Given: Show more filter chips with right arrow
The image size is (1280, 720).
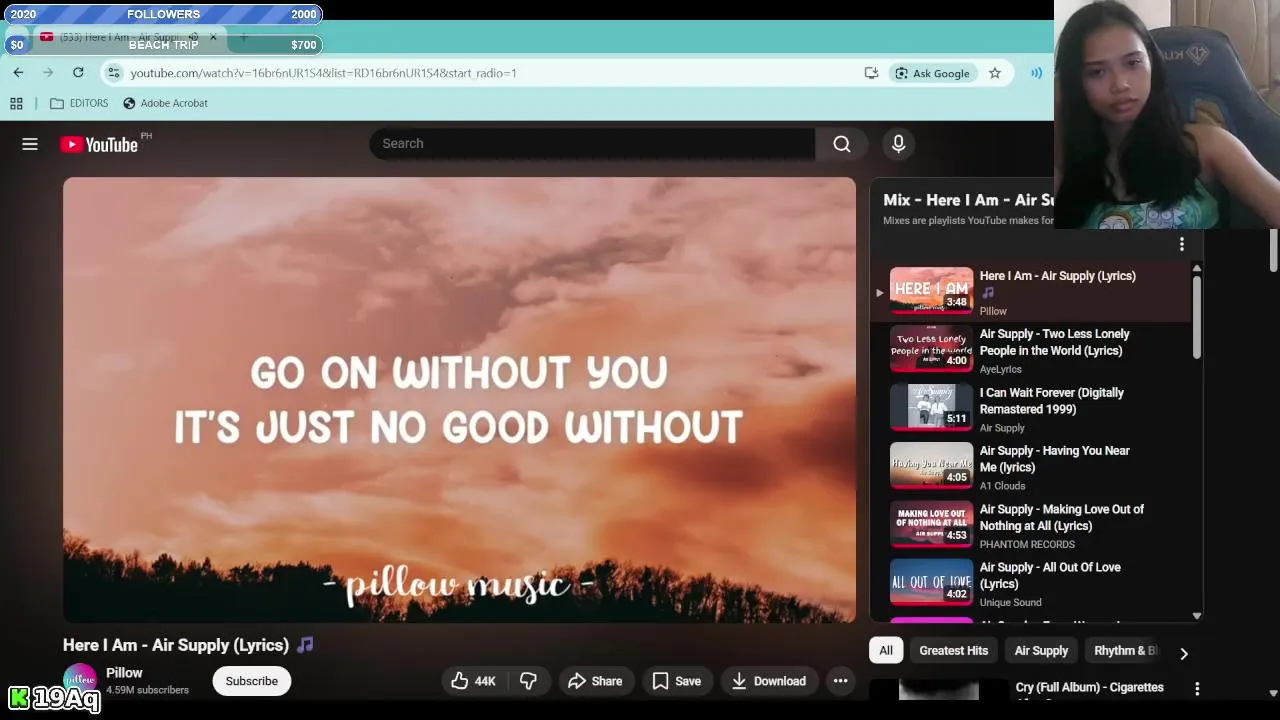Looking at the screenshot, I should pos(1184,653).
